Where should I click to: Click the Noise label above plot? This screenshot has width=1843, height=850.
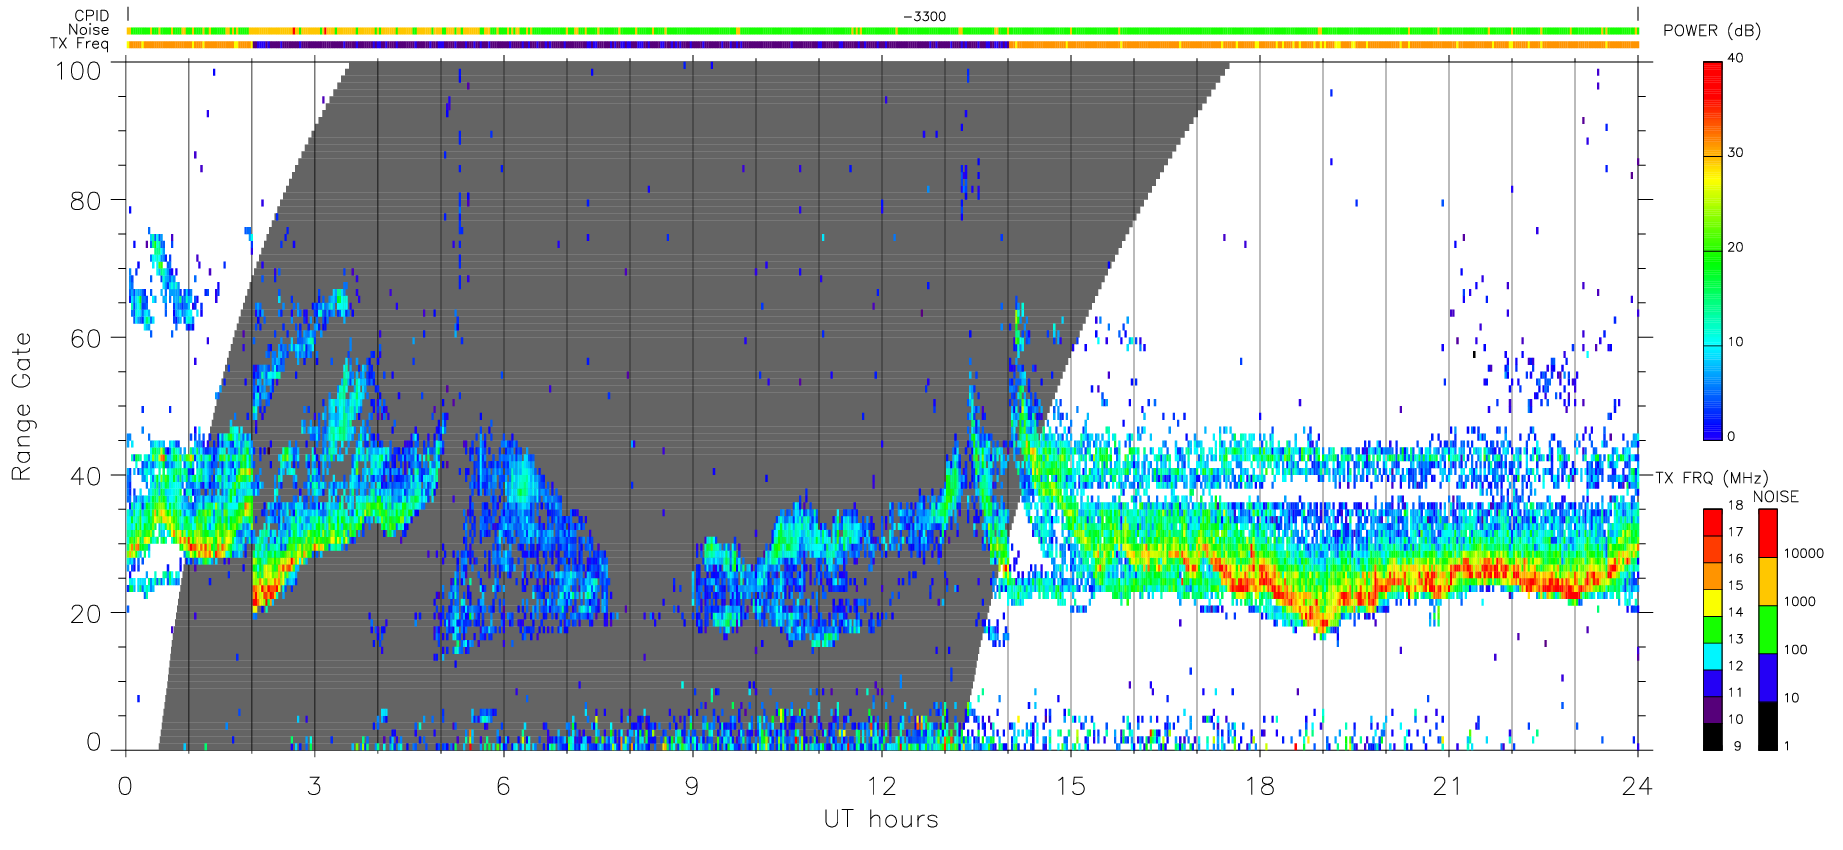tap(88, 30)
